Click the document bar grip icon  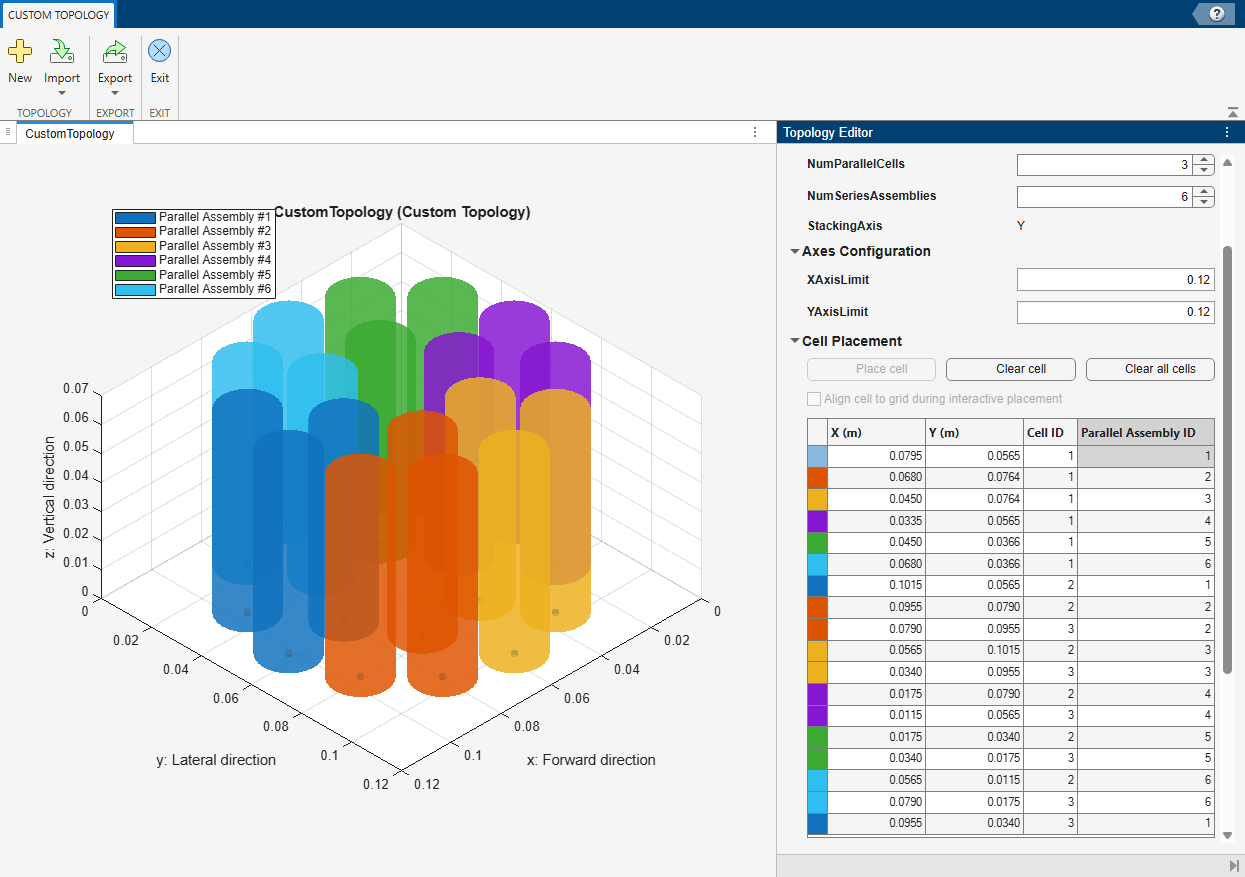8,132
